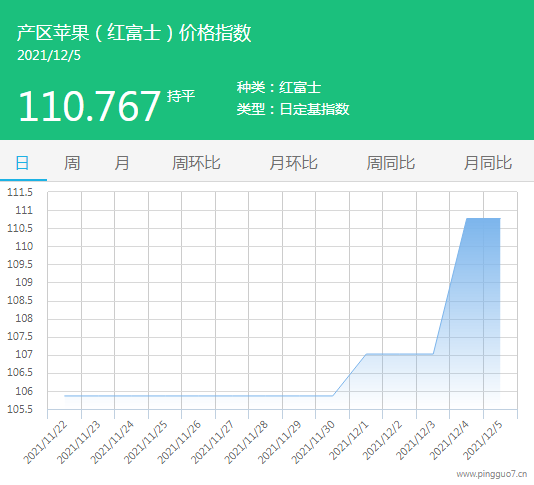534x485 pixels.
Task: Click the 111.5 y-axis label
Action: pyautogui.click(x=20, y=192)
